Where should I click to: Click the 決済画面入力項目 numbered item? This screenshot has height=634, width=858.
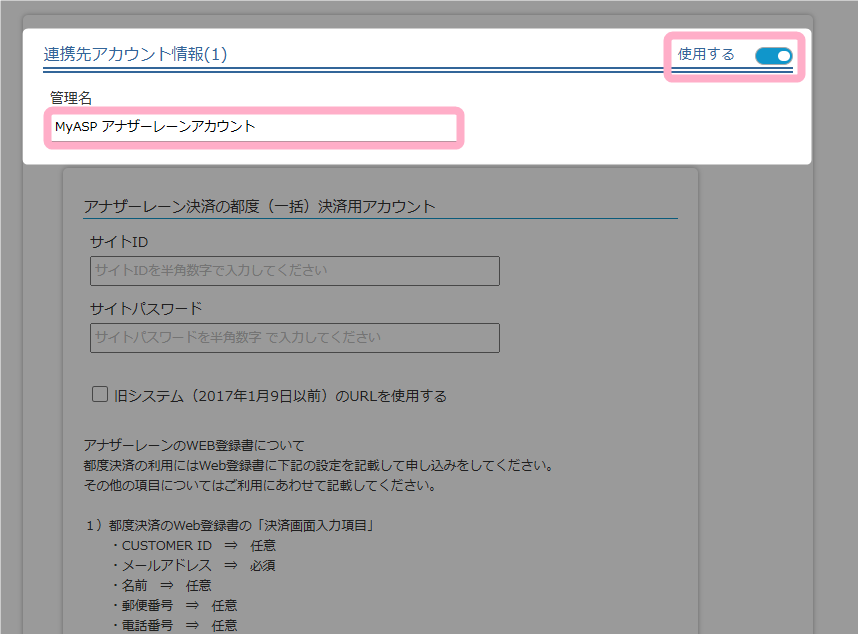tap(230, 526)
